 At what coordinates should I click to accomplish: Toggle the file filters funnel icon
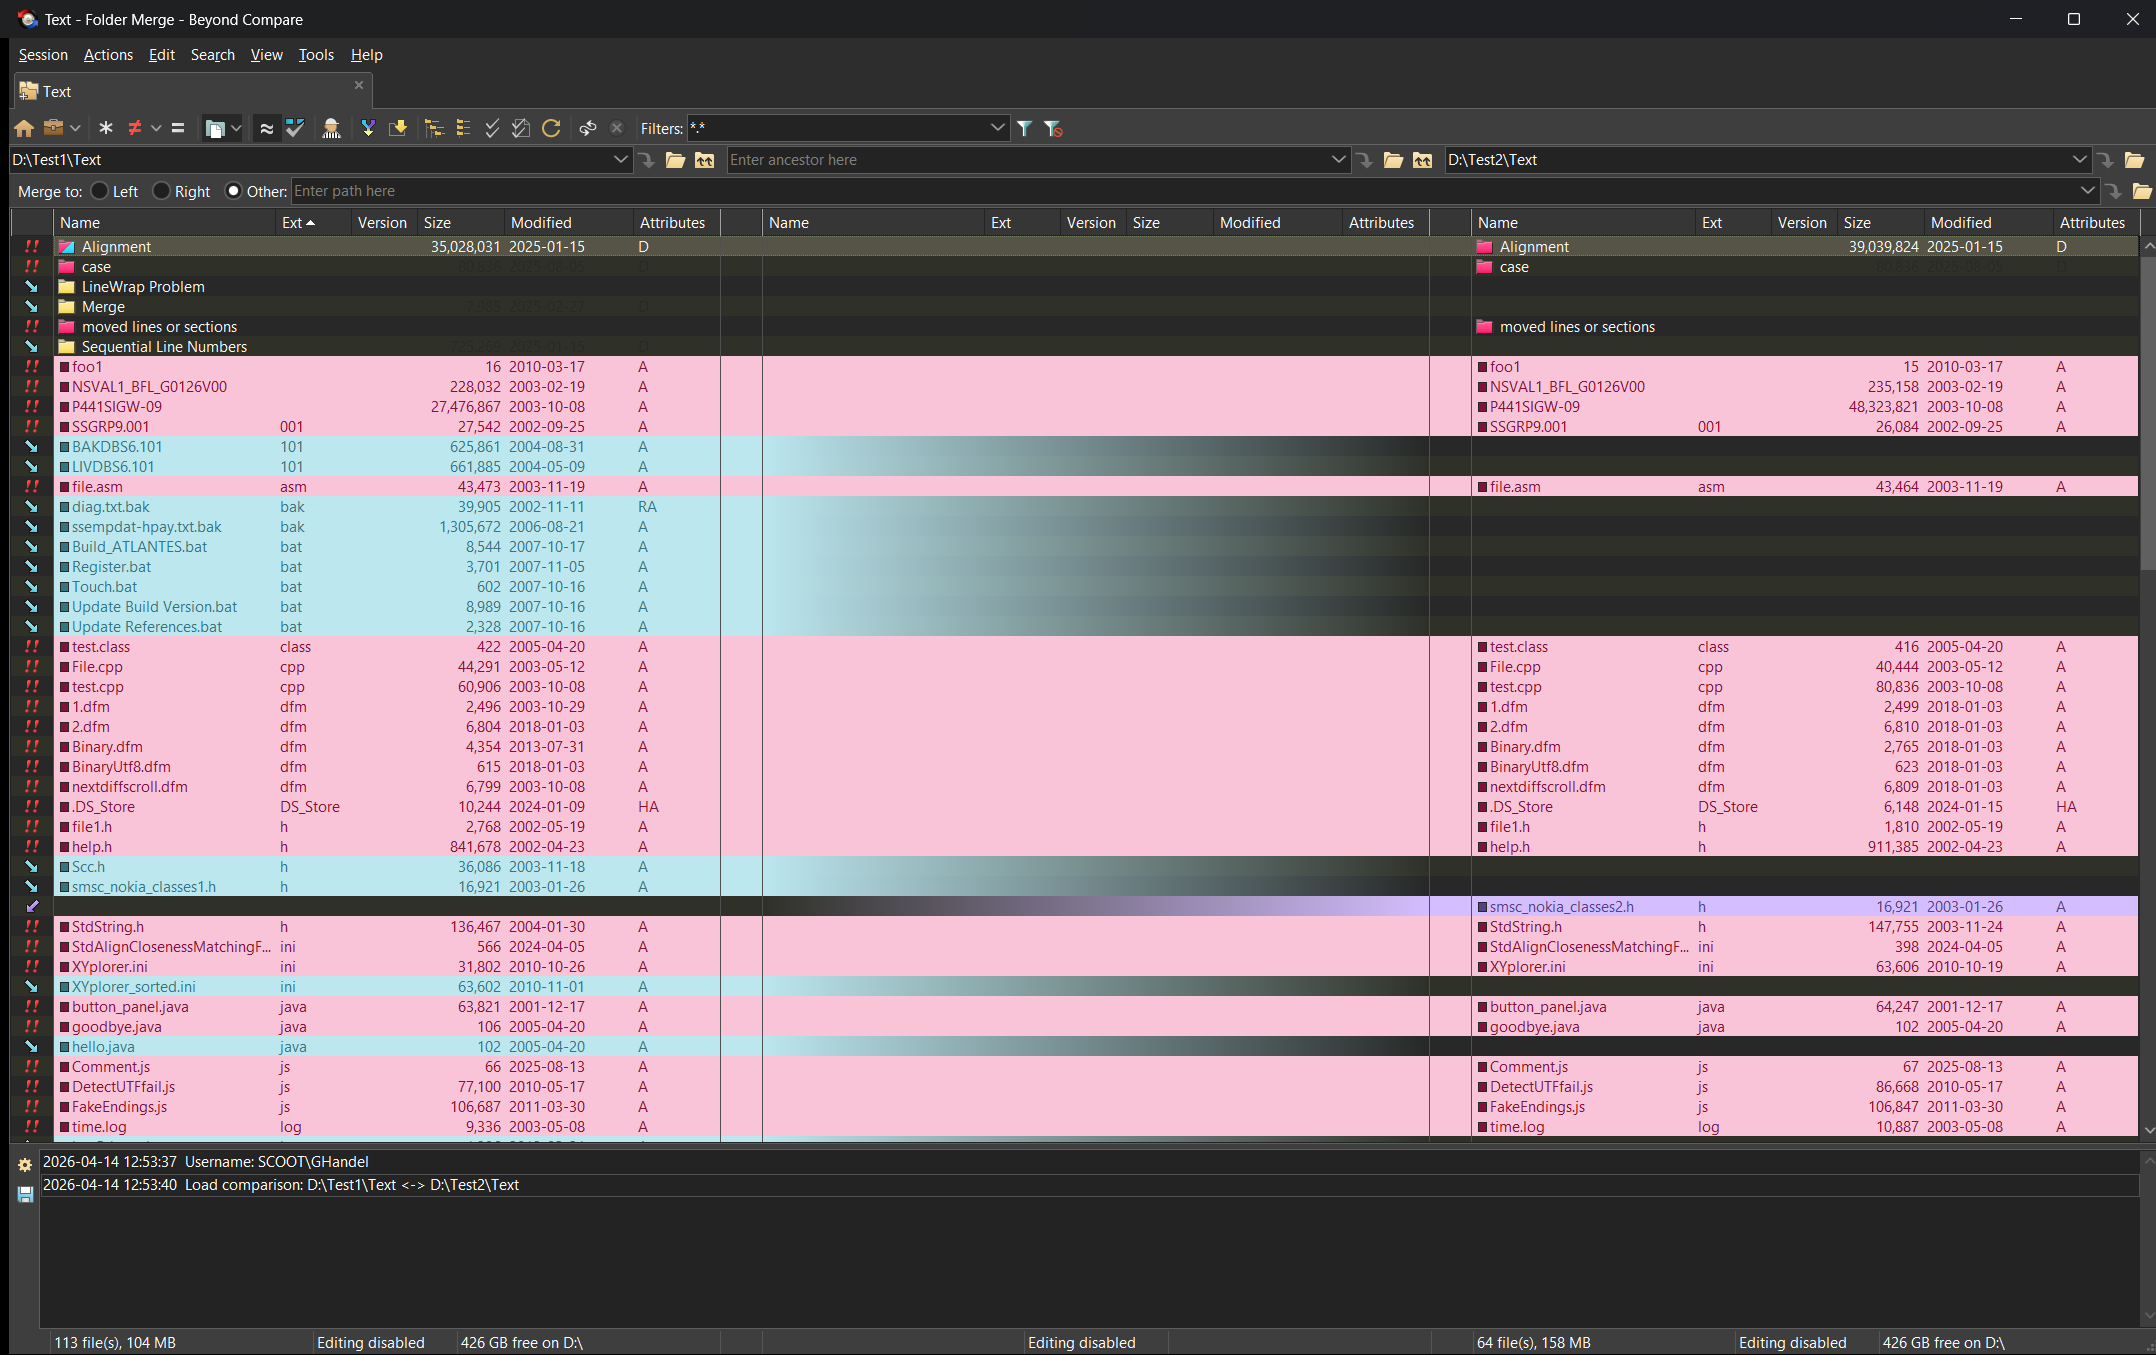(1025, 128)
